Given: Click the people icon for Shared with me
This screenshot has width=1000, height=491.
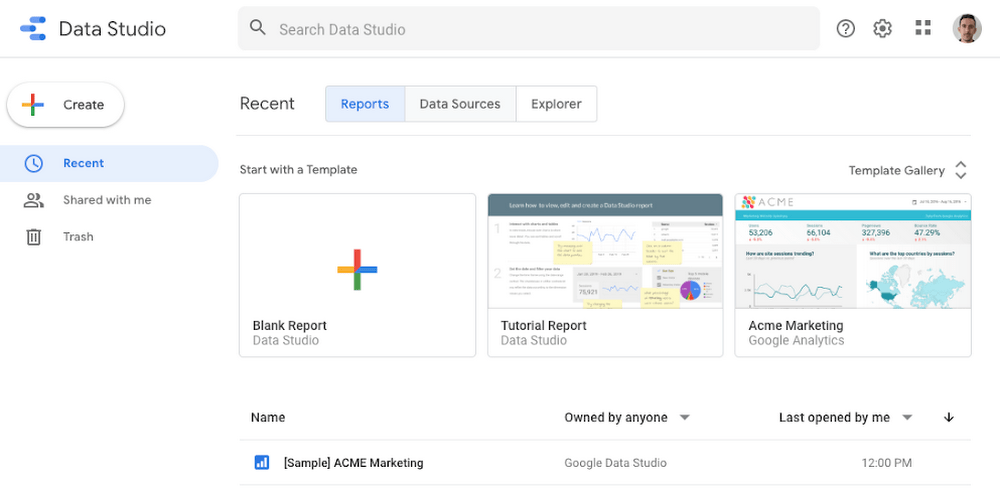Looking at the screenshot, I should (x=33, y=200).
